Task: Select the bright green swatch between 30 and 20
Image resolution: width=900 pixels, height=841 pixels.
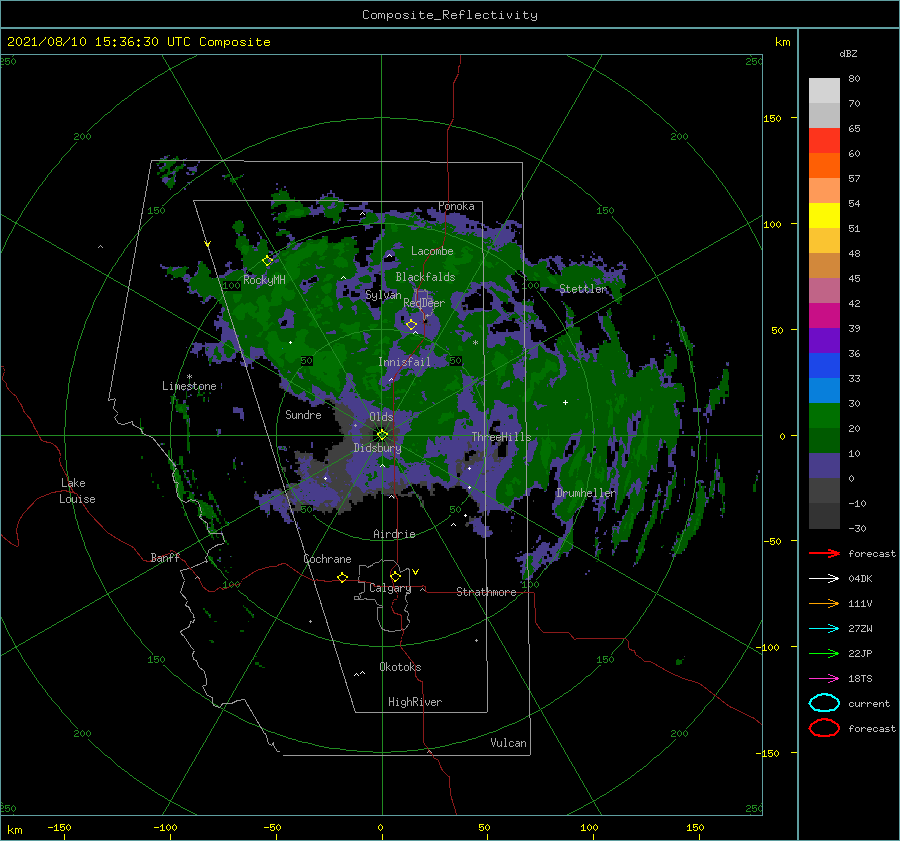Action: 824,416
